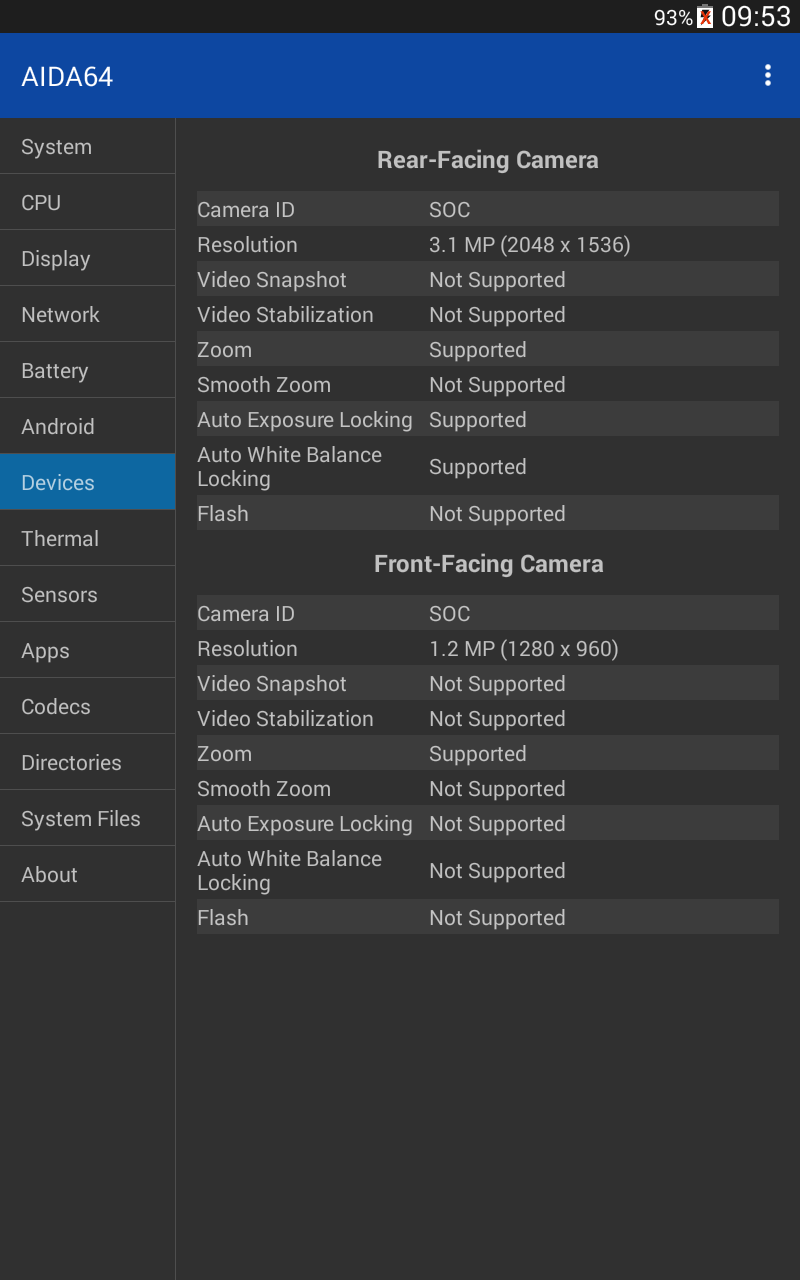Open the System section

click(87, 146)
